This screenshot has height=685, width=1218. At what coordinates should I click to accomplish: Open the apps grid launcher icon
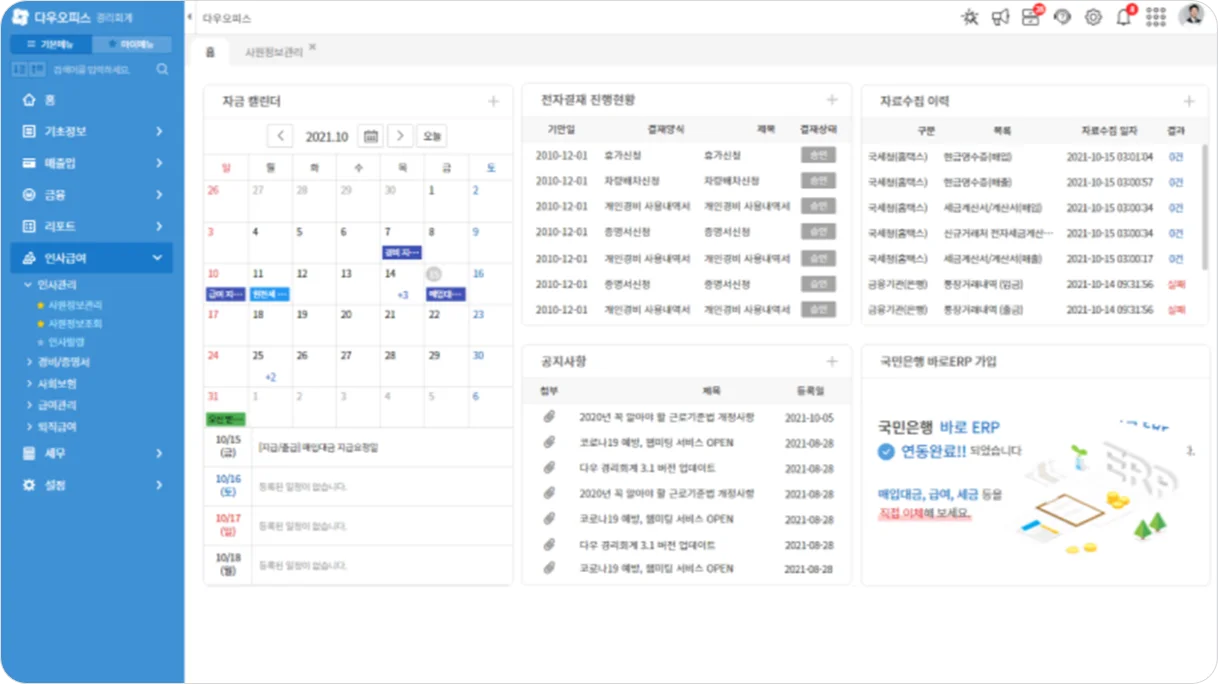tap(1156, 17)
